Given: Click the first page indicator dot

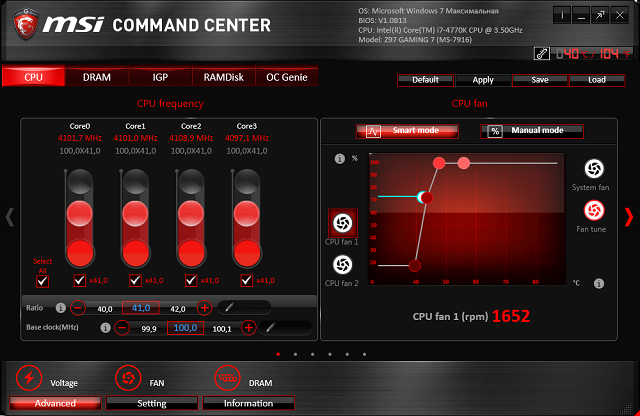Looking at the screenshot, I should pyautogui.click(x=278, y=354).
